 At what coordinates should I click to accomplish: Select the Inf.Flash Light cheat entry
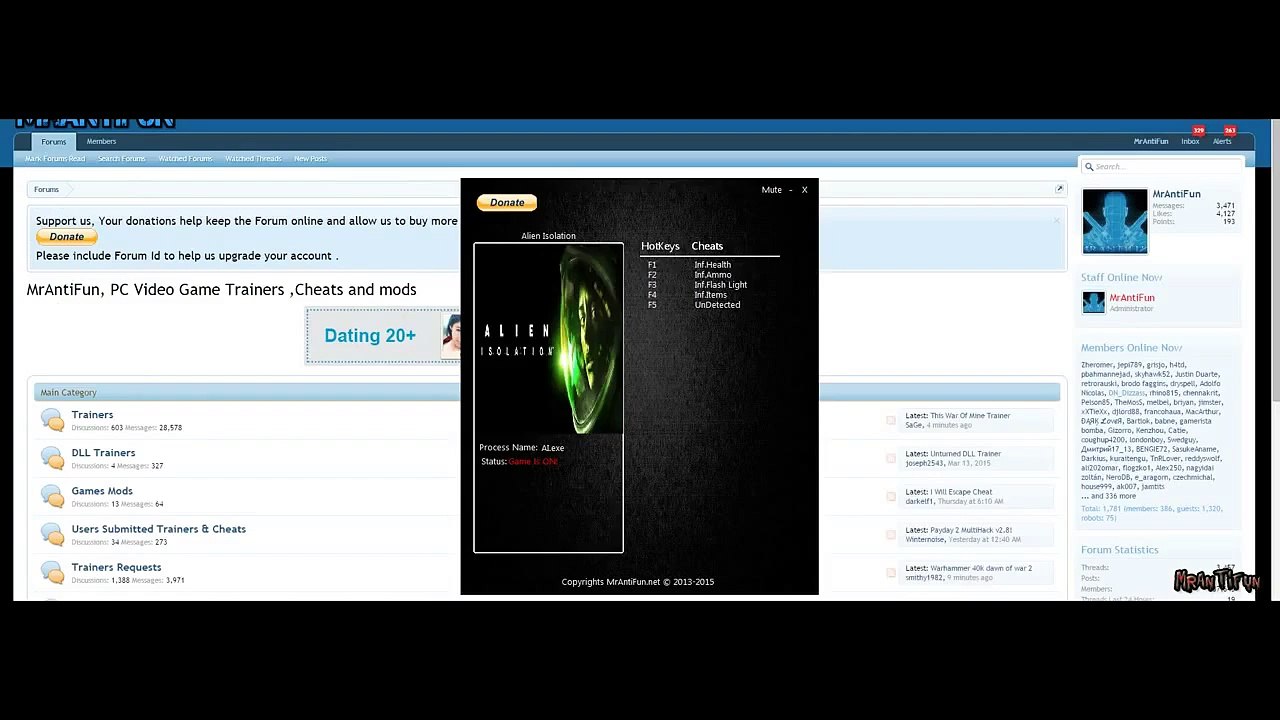click(720, 285)
